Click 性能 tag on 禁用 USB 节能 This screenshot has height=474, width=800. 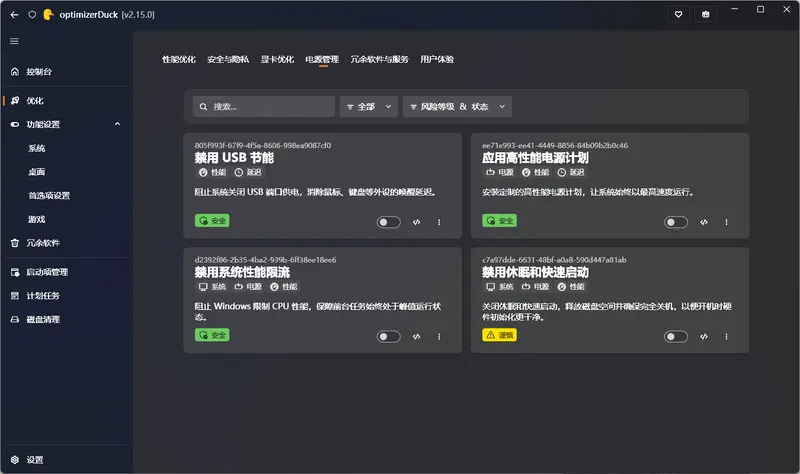click(212, 172)
